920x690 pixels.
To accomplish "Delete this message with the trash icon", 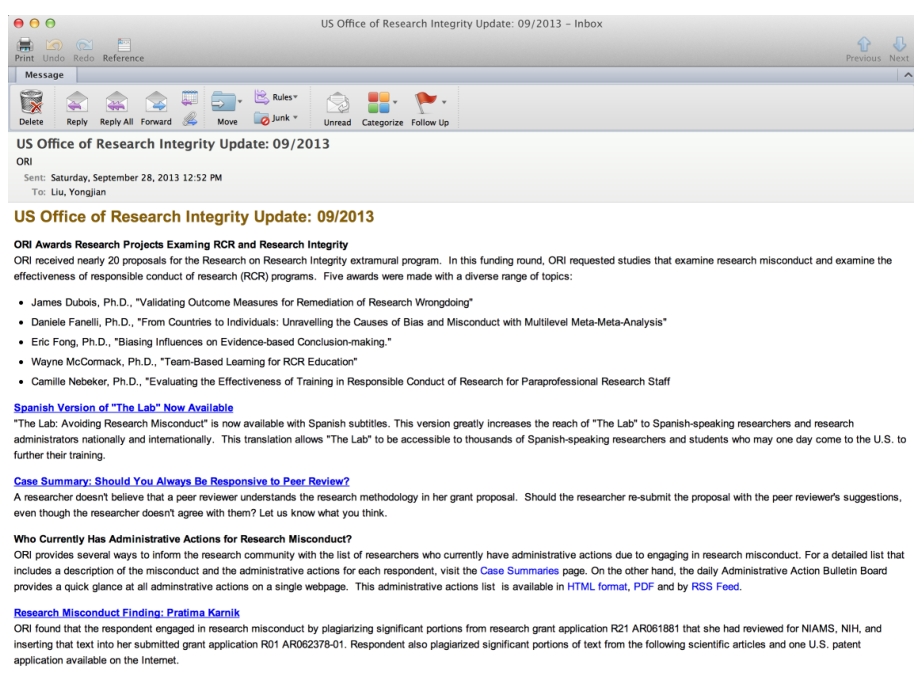I will coord(31,102).
